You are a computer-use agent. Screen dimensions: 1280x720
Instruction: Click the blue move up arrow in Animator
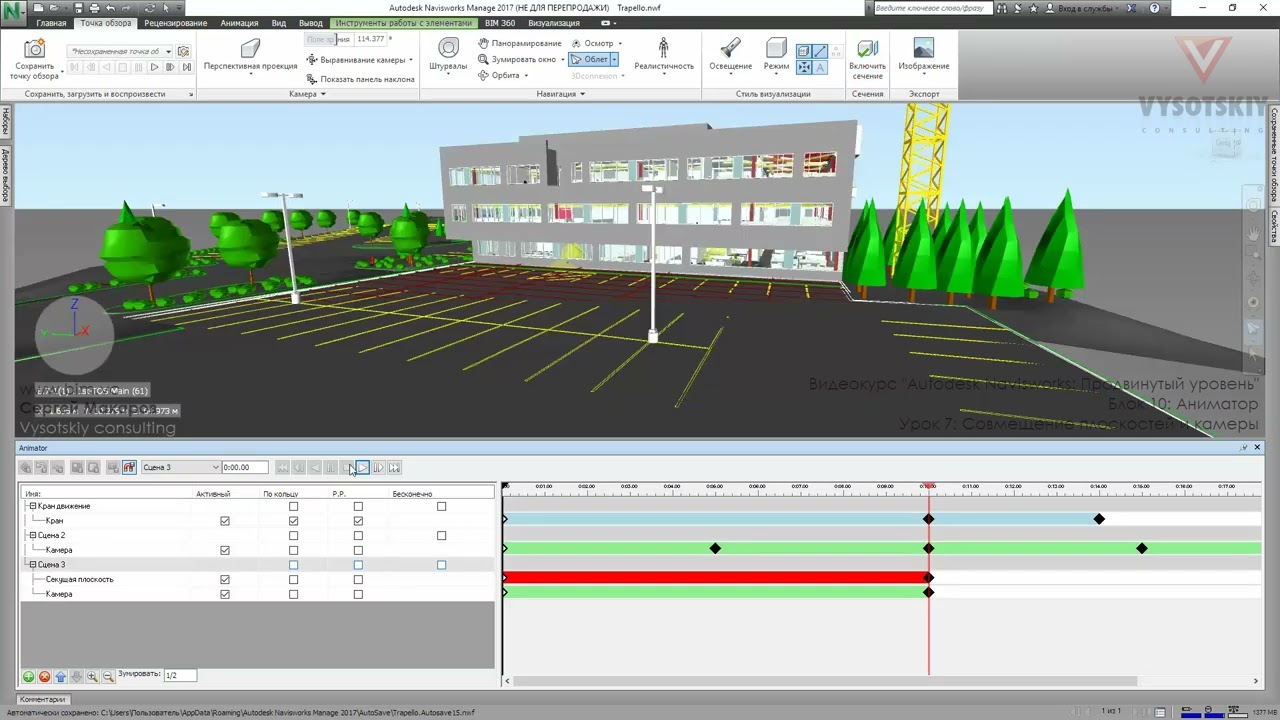click(x=60, y=677)
